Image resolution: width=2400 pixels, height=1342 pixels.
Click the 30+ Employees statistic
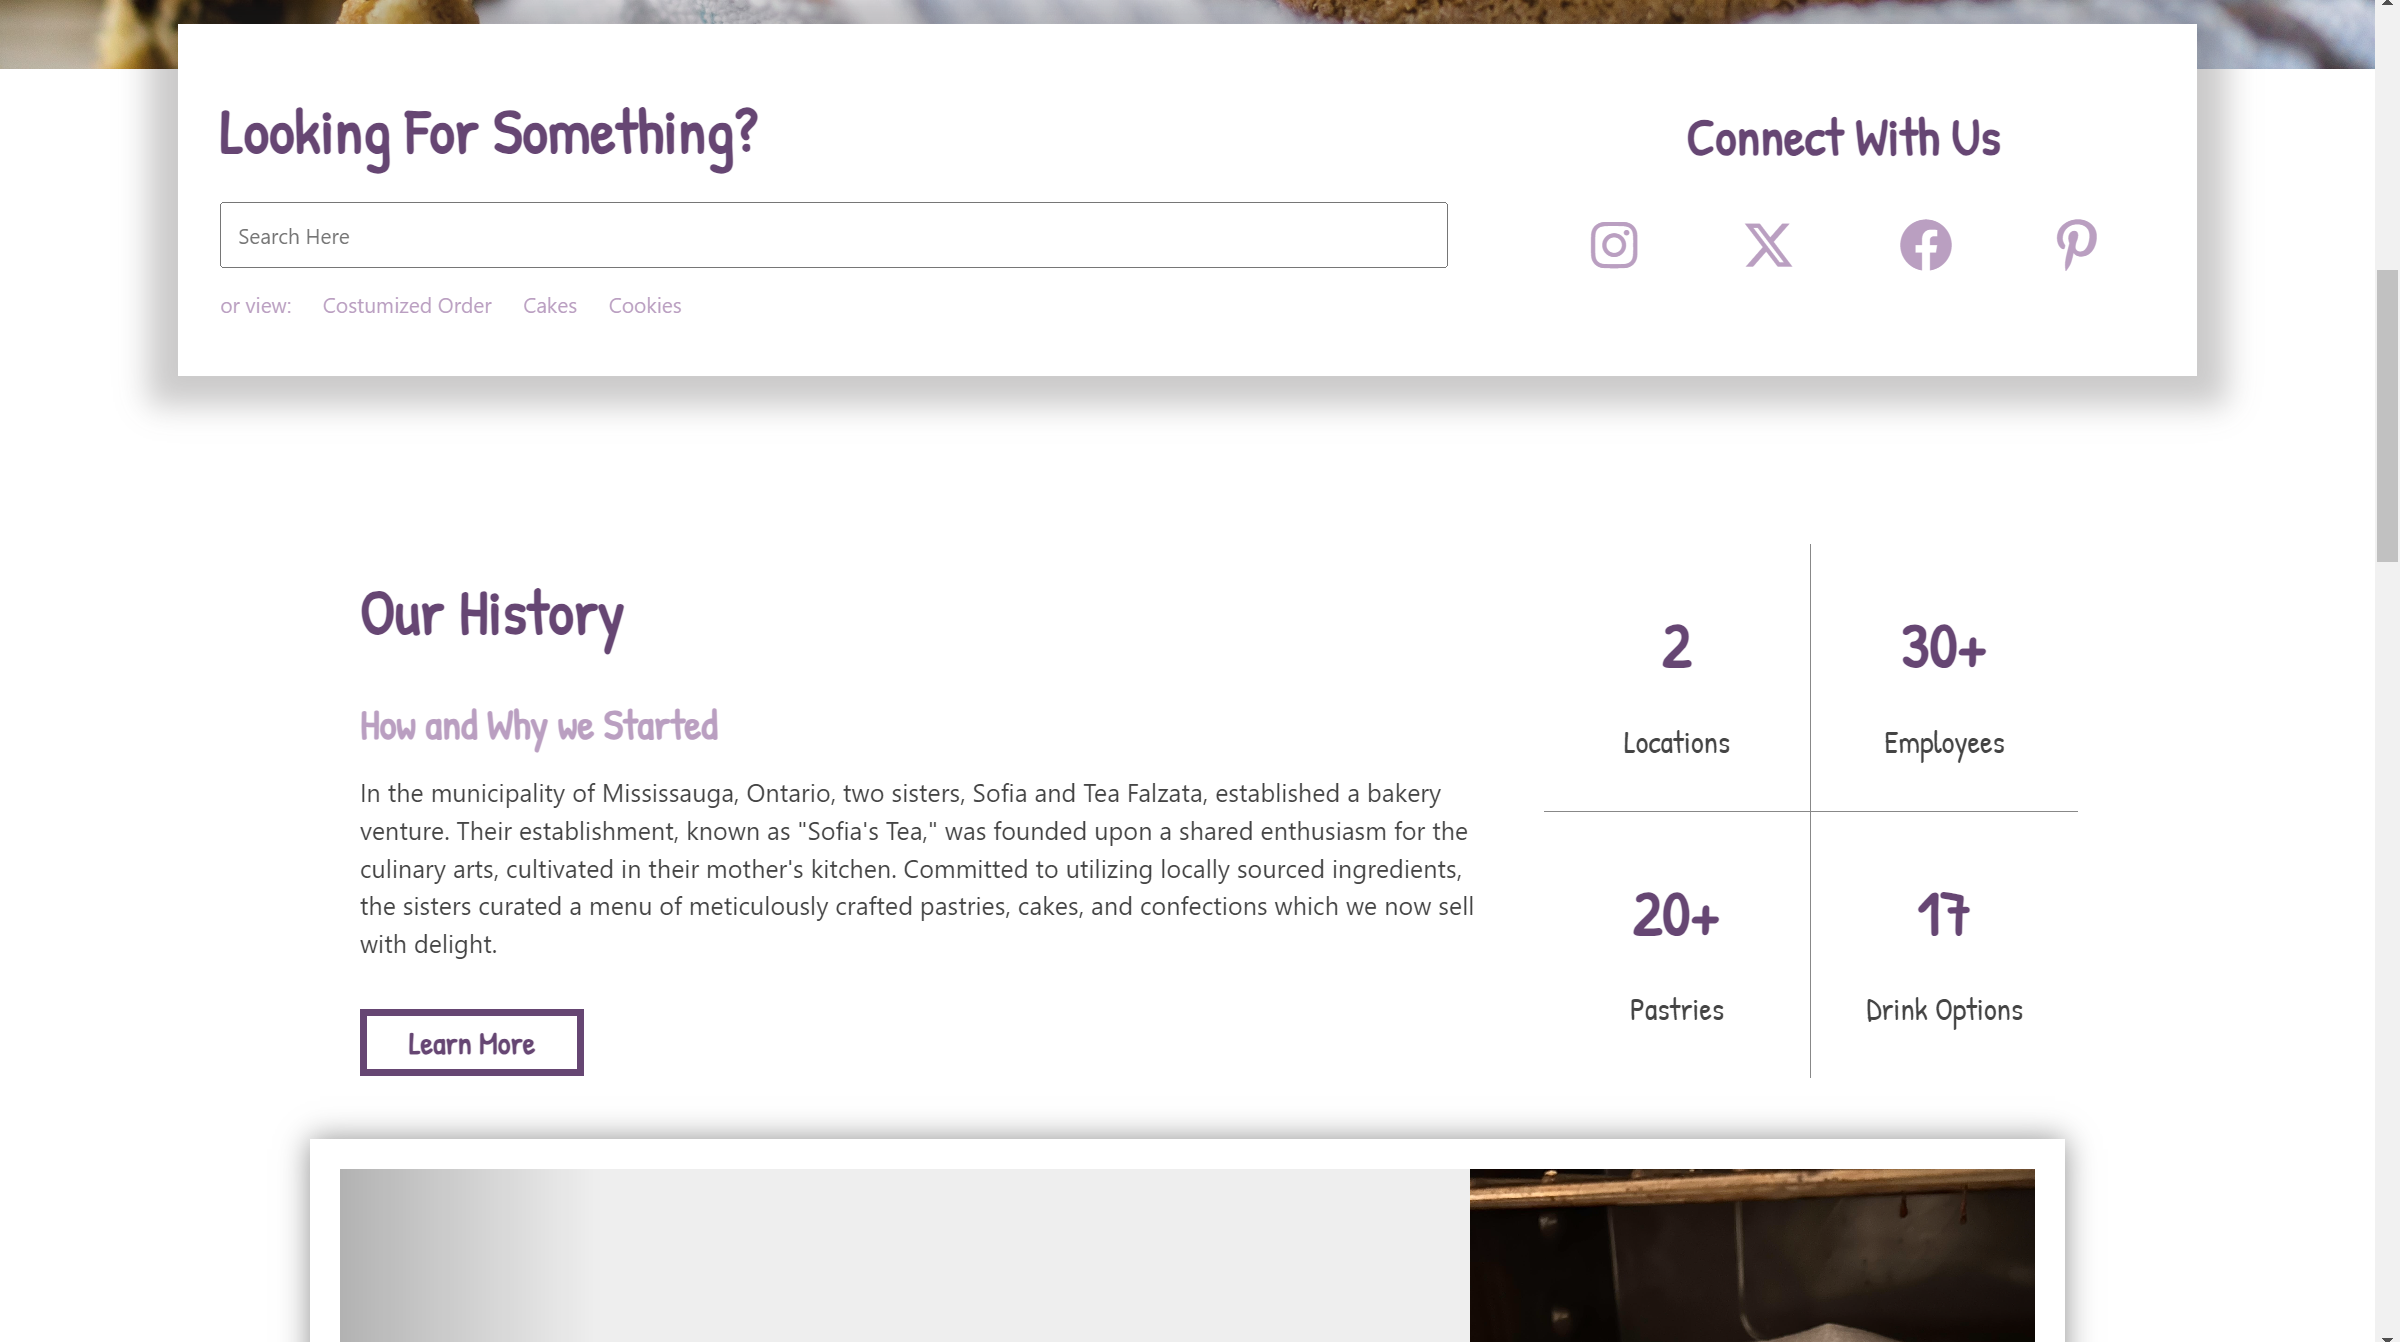click(1943, 687)
